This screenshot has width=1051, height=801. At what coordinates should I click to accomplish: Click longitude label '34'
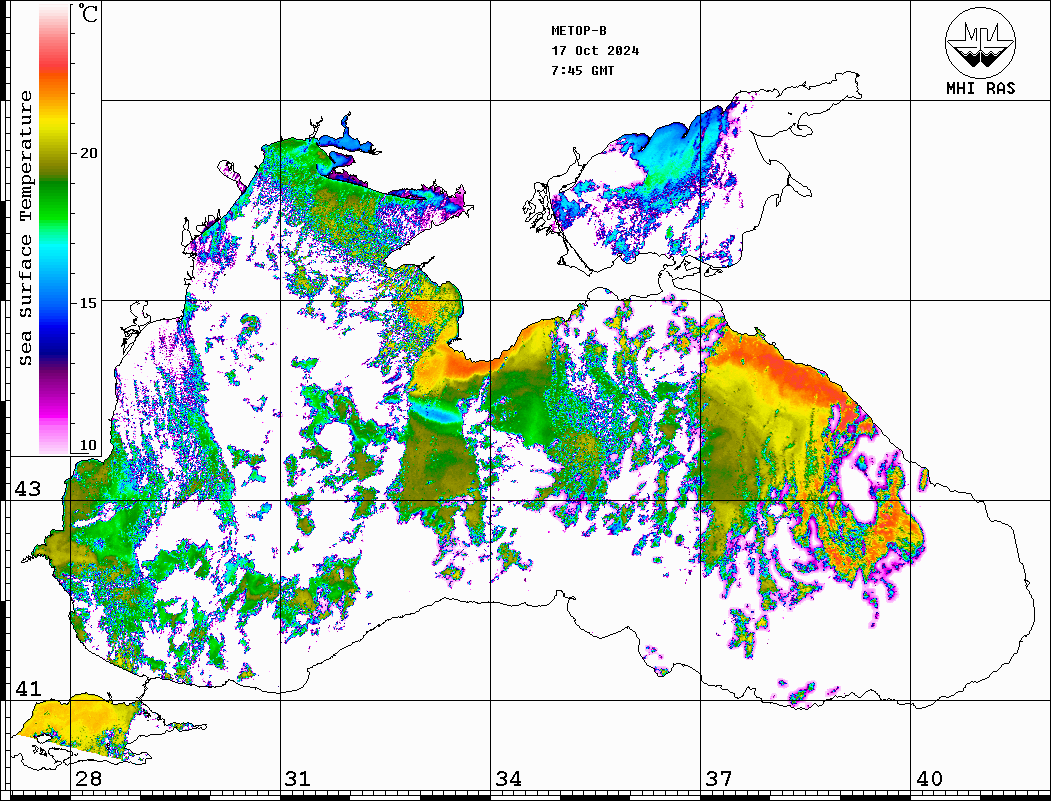click(509, 779)
